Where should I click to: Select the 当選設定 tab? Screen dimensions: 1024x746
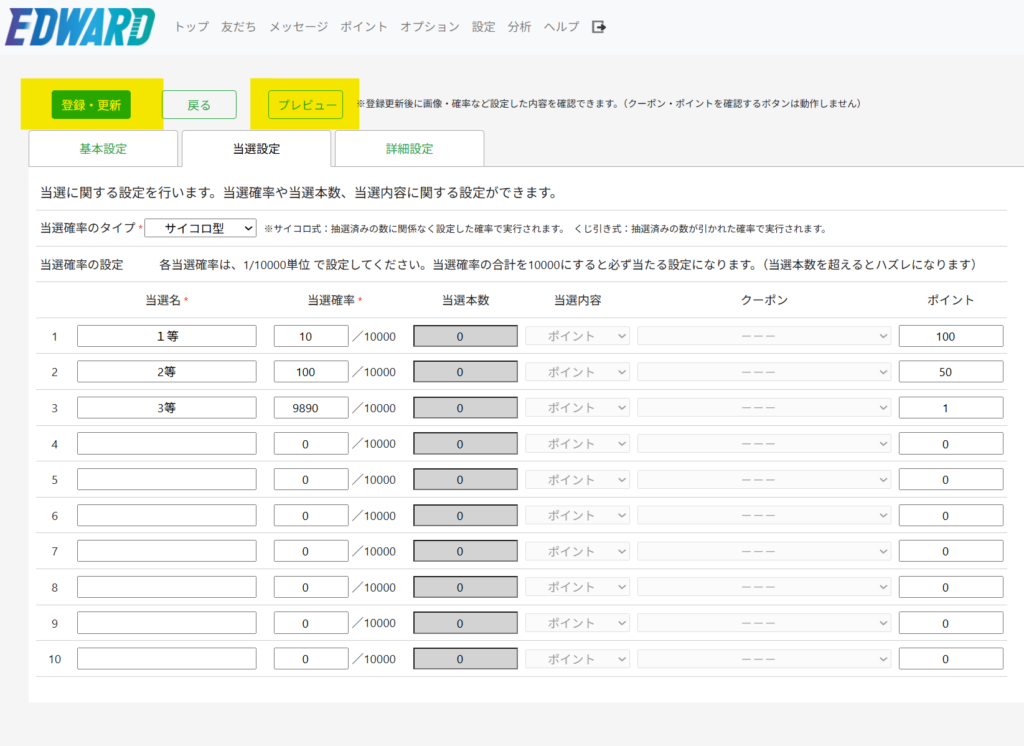click(257, 149)
